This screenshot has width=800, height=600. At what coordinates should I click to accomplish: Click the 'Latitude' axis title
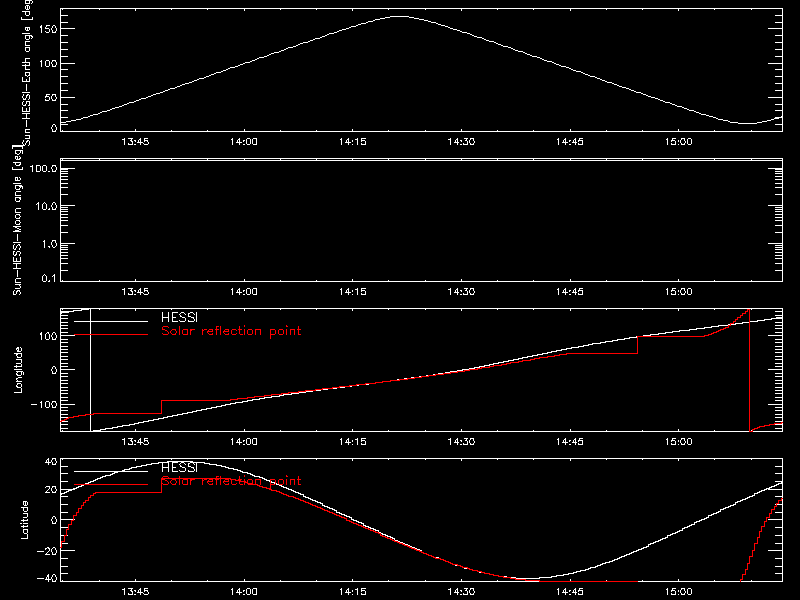24,520
